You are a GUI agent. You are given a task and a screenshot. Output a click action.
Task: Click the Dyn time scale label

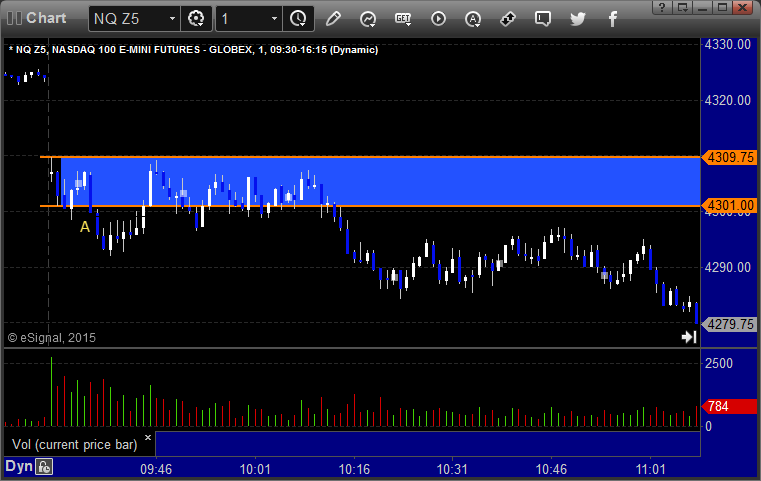[x=18, y=466]
